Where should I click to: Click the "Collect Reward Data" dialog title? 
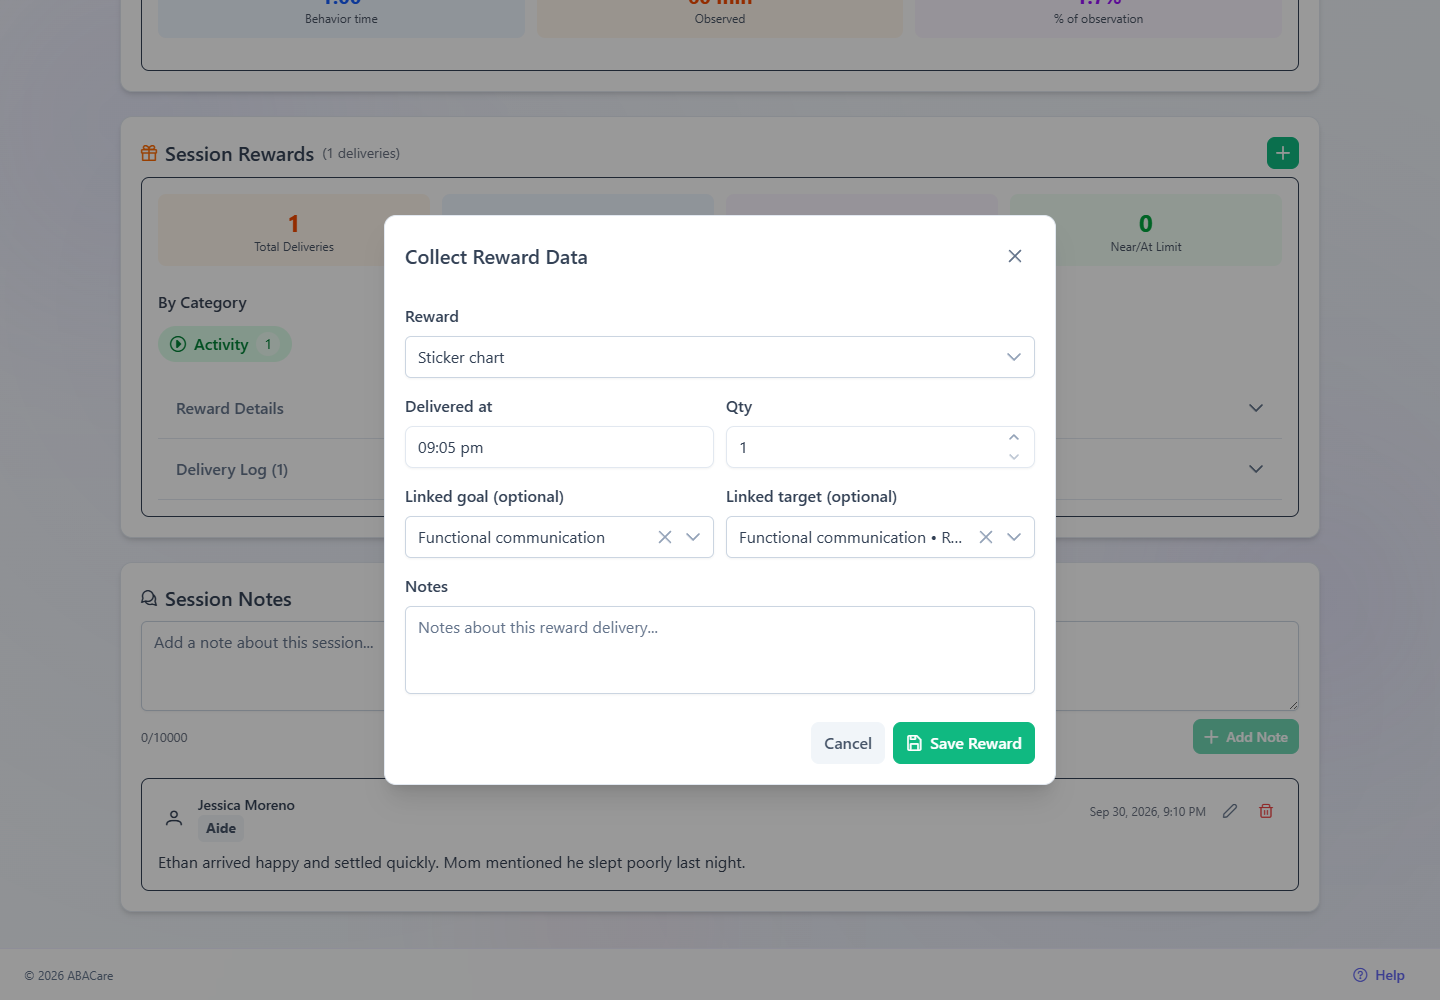[x=496, y=257]
